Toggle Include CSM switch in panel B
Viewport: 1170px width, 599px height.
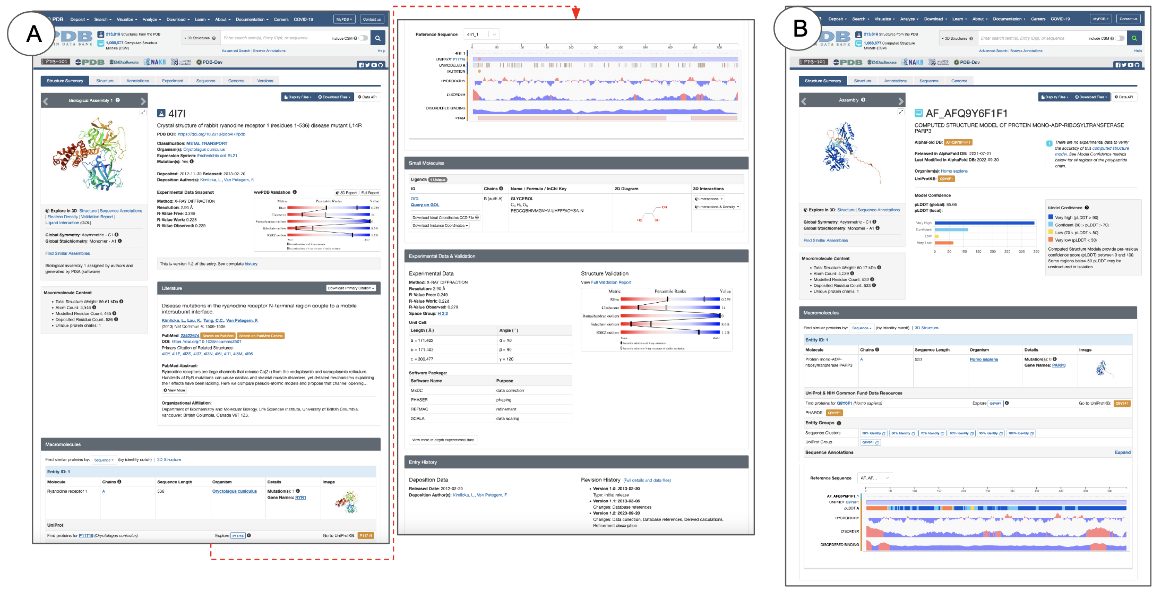point(1120,37)
